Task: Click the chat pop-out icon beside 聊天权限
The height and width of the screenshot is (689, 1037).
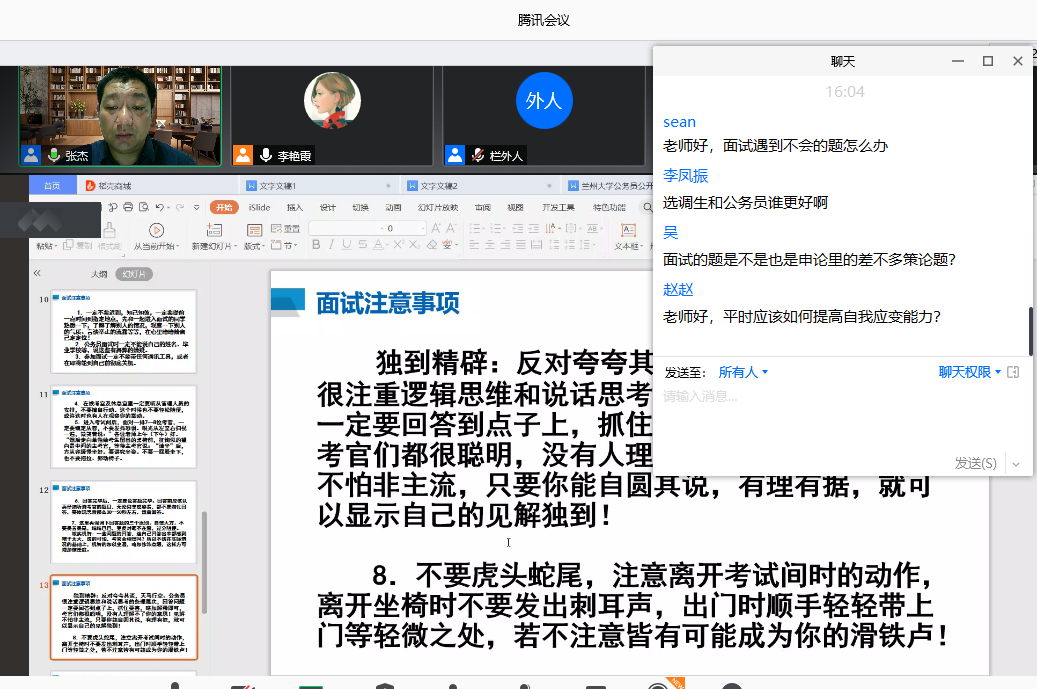Action: 1013,372
